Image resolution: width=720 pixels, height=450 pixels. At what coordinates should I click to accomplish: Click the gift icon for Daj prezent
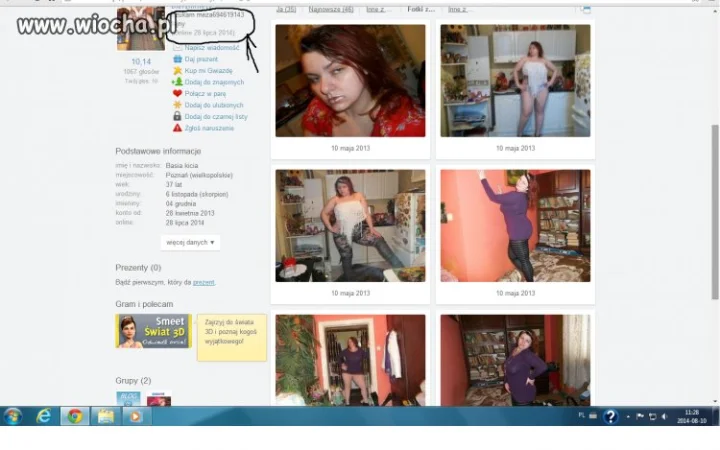tap(177, 59)
